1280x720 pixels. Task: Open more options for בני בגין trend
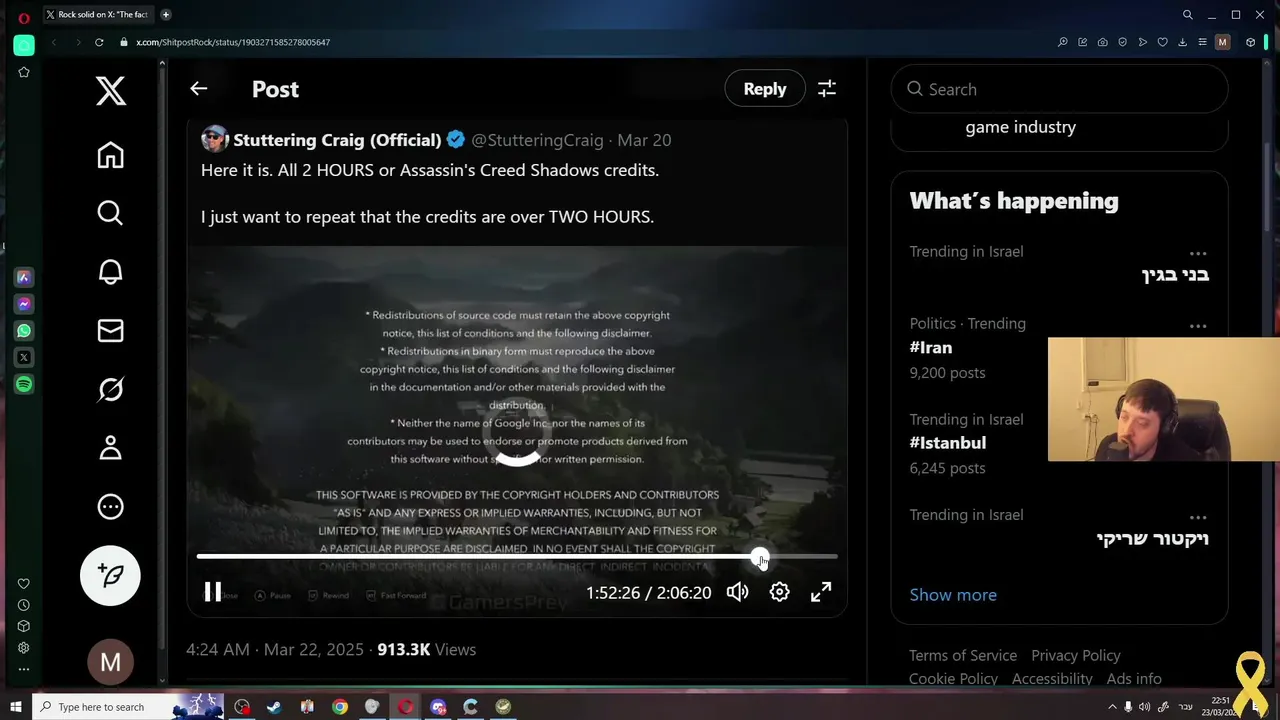pos(1198,254)
